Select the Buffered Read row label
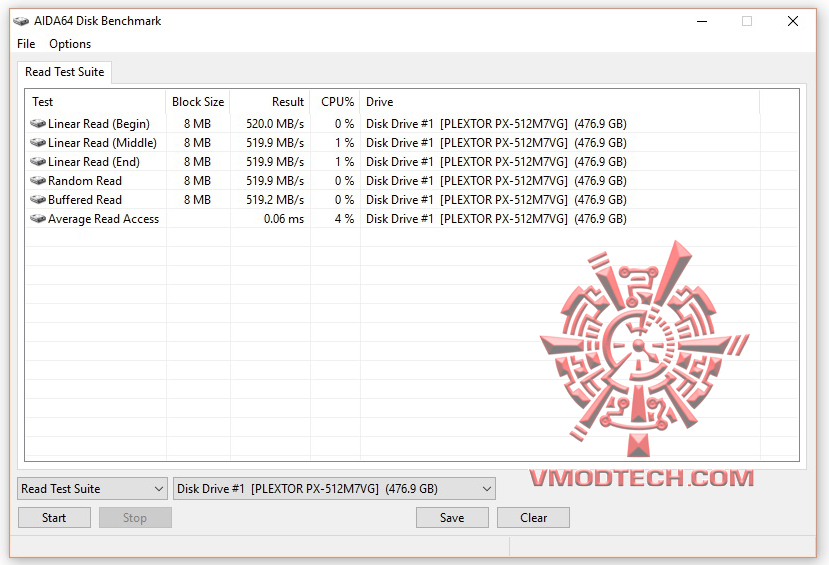The width and height of the screenshot is (829, 565). tap(85, 200)
